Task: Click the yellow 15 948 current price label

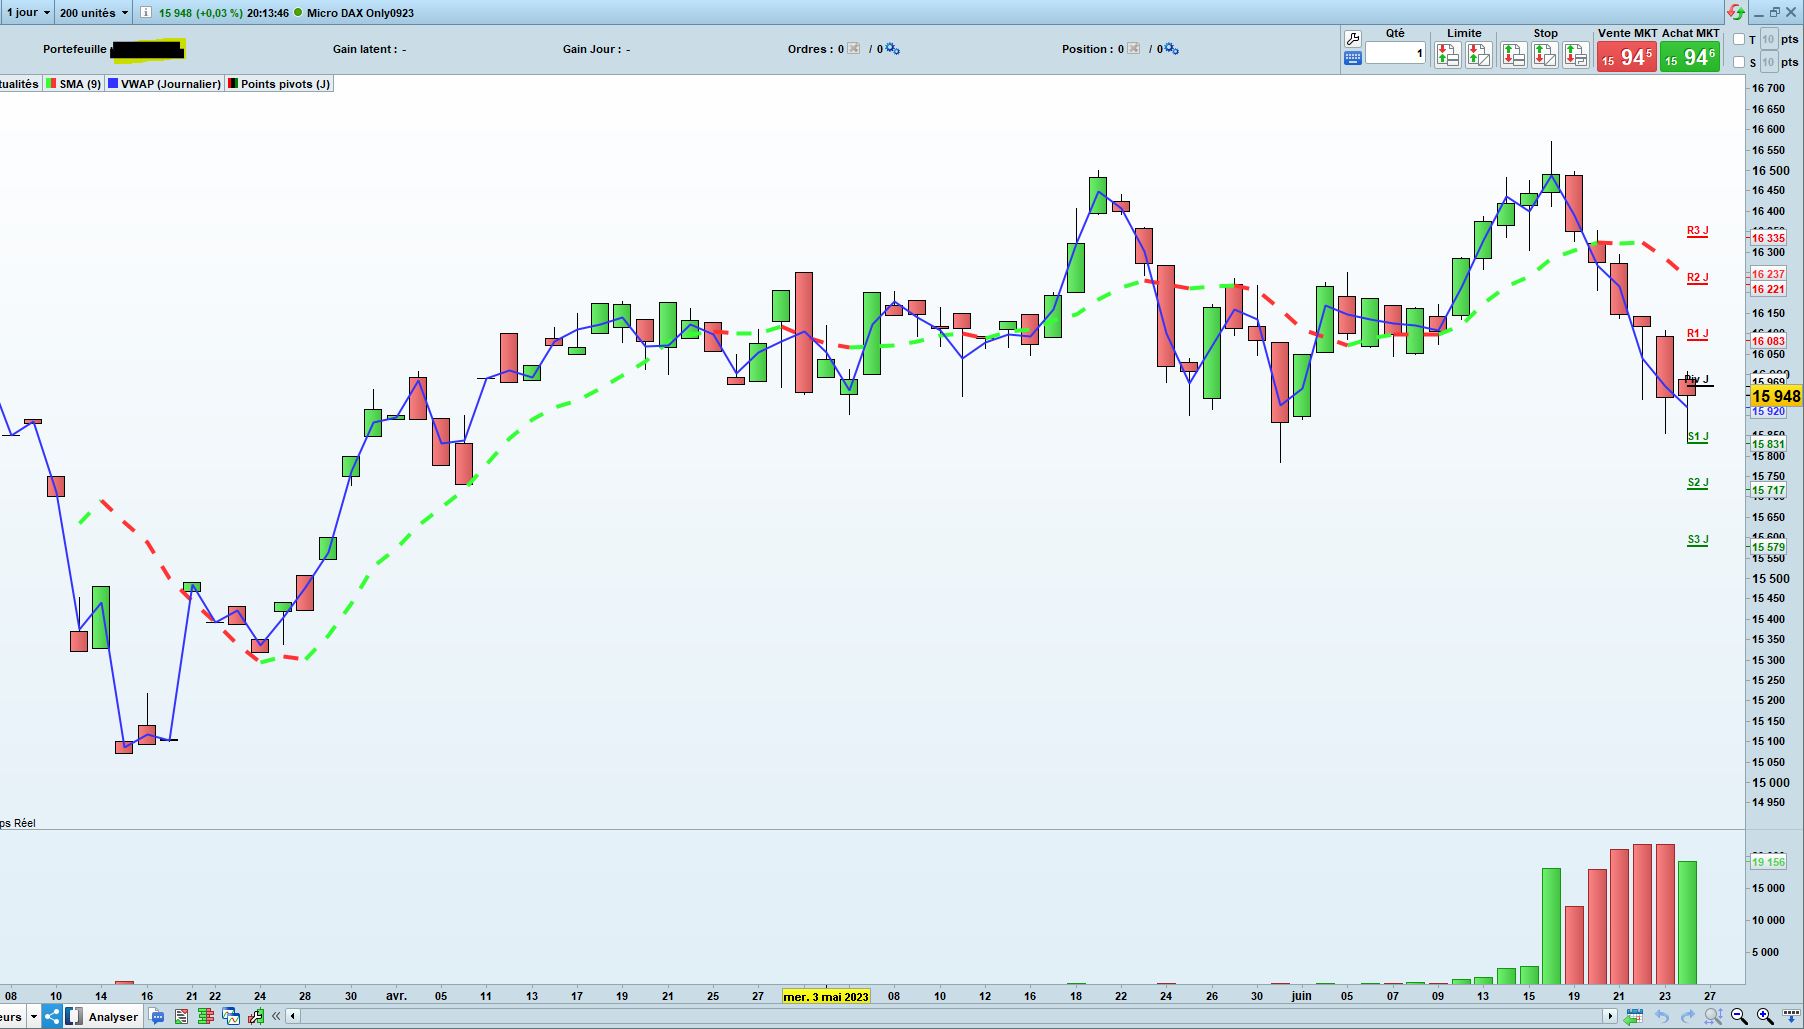Action: click(x=1776, y=396)
